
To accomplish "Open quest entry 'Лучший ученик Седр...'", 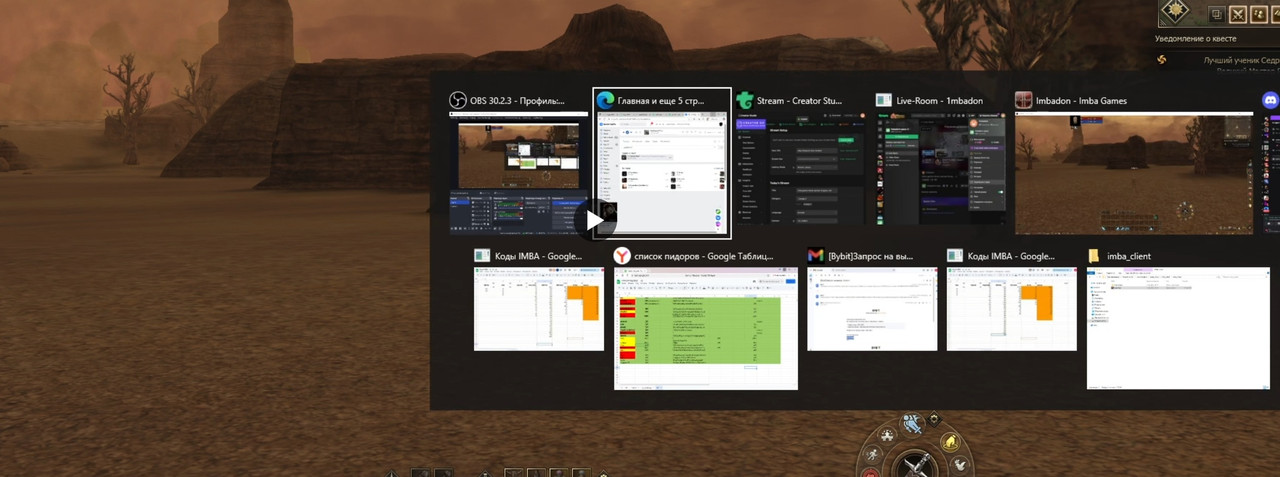I will click(x=1241, y=61).
